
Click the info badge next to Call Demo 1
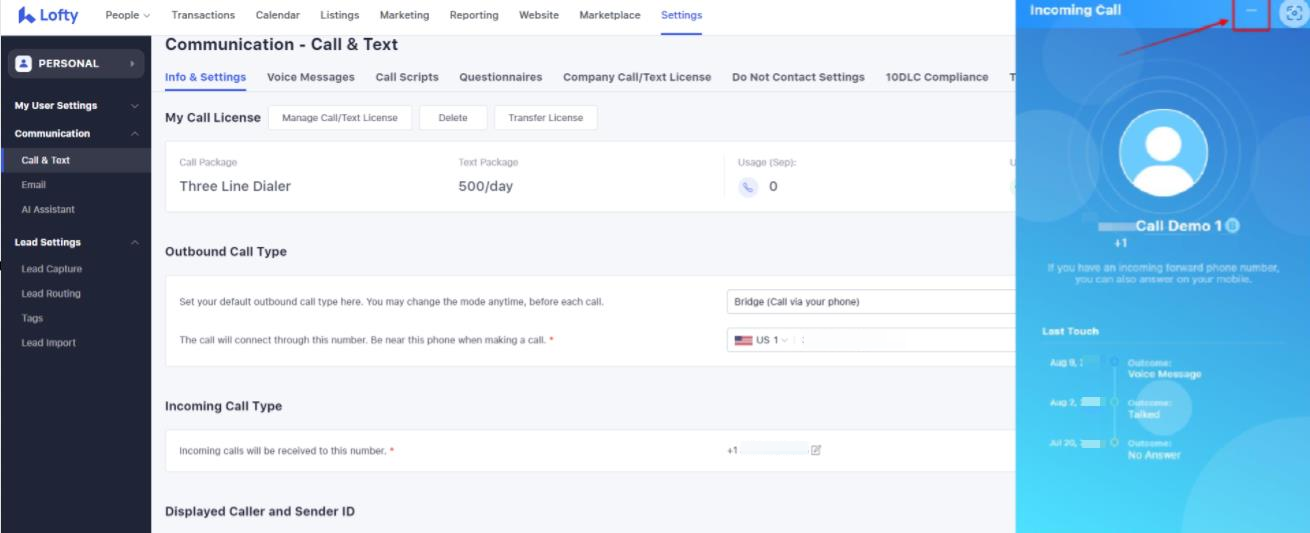1233,226
